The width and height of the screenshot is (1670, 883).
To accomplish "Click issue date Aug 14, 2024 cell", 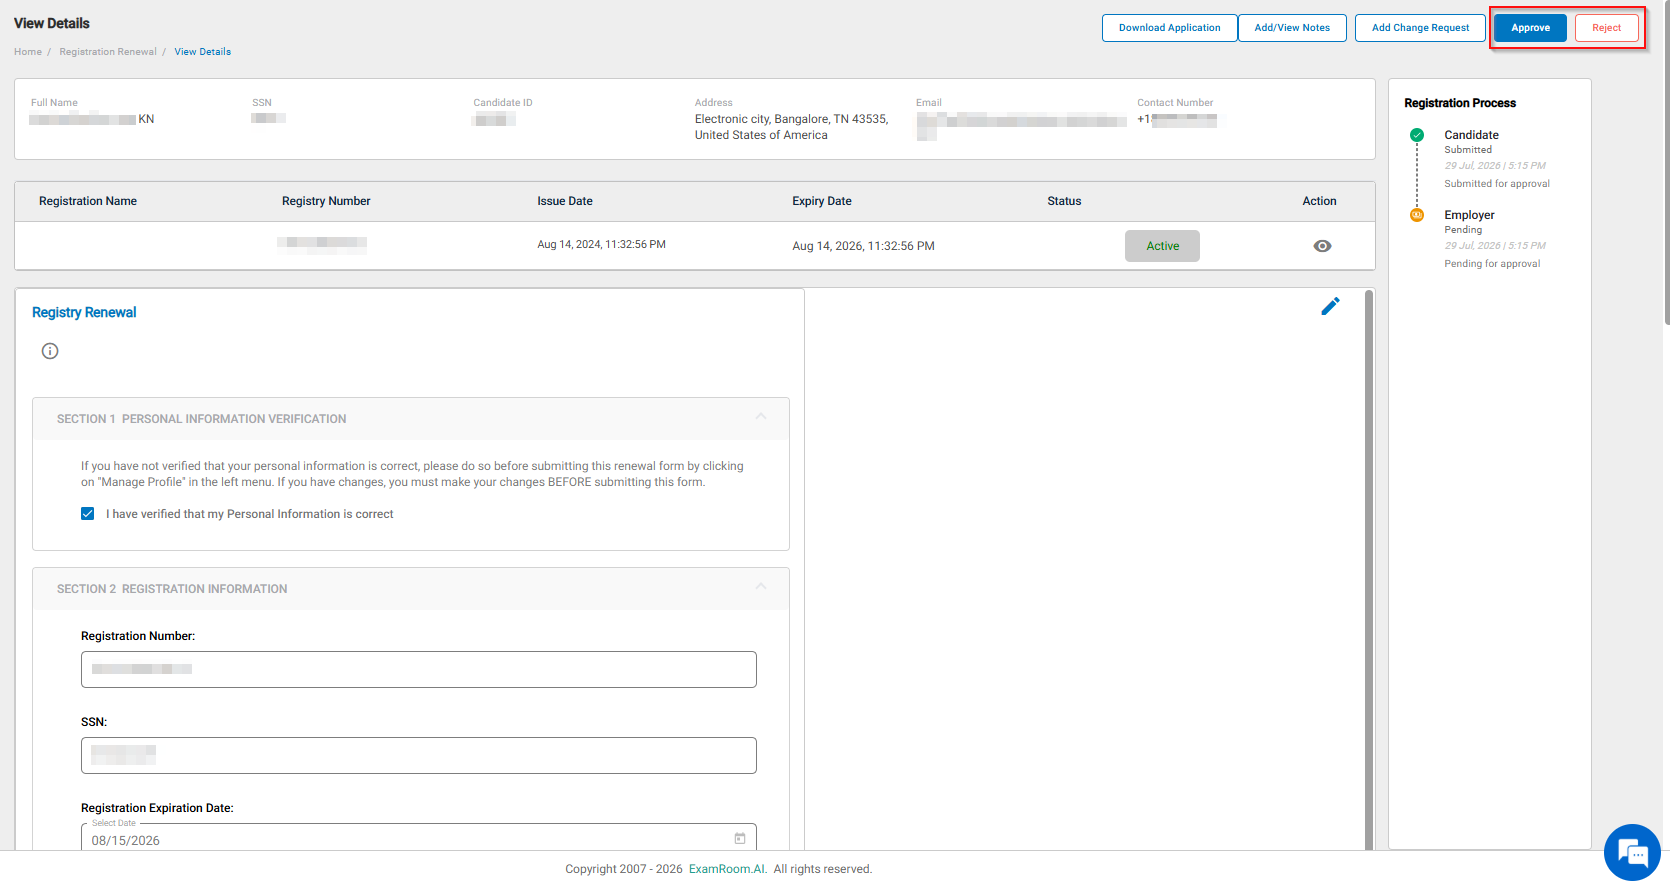I will (x=601, y=244).
